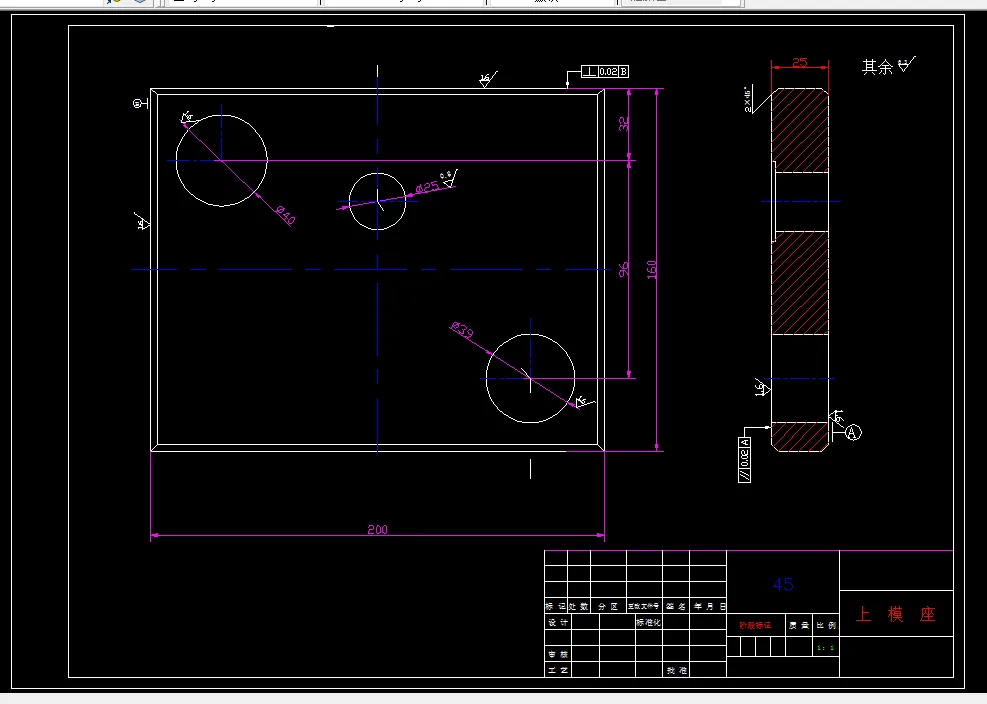Select the 工艺 row label

coord(558,671)
